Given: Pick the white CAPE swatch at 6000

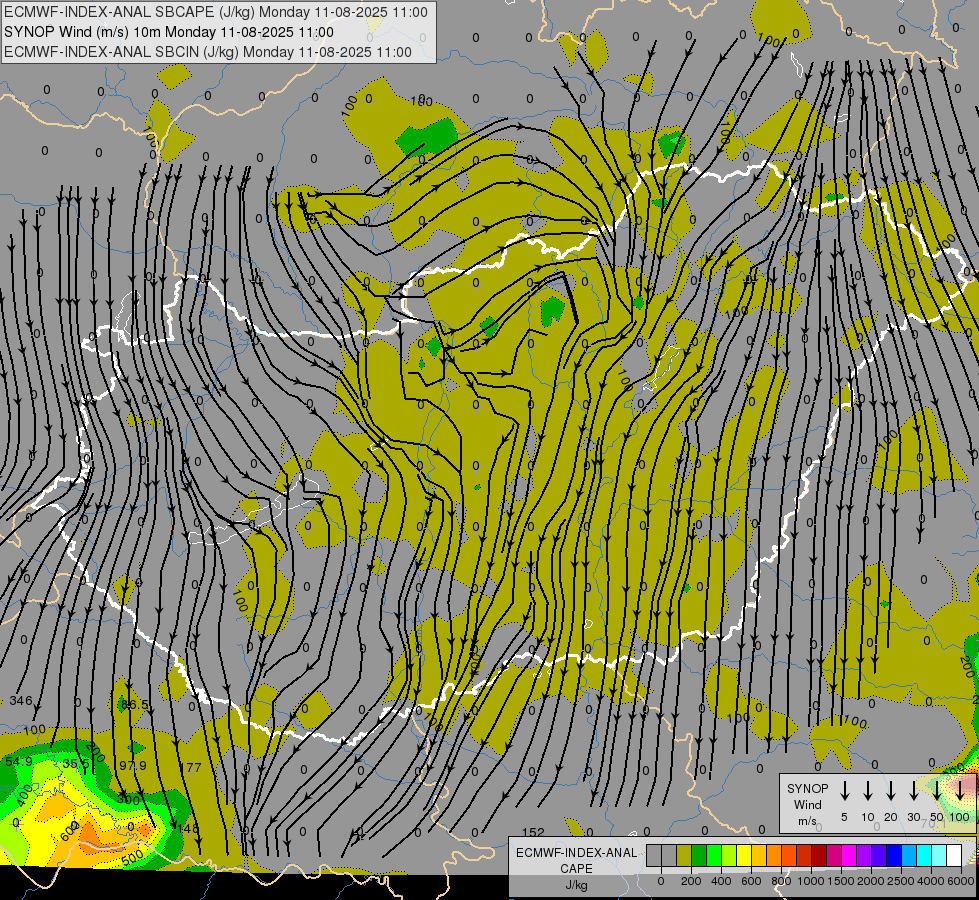Looking at the screenshot, I should [953, 856].
